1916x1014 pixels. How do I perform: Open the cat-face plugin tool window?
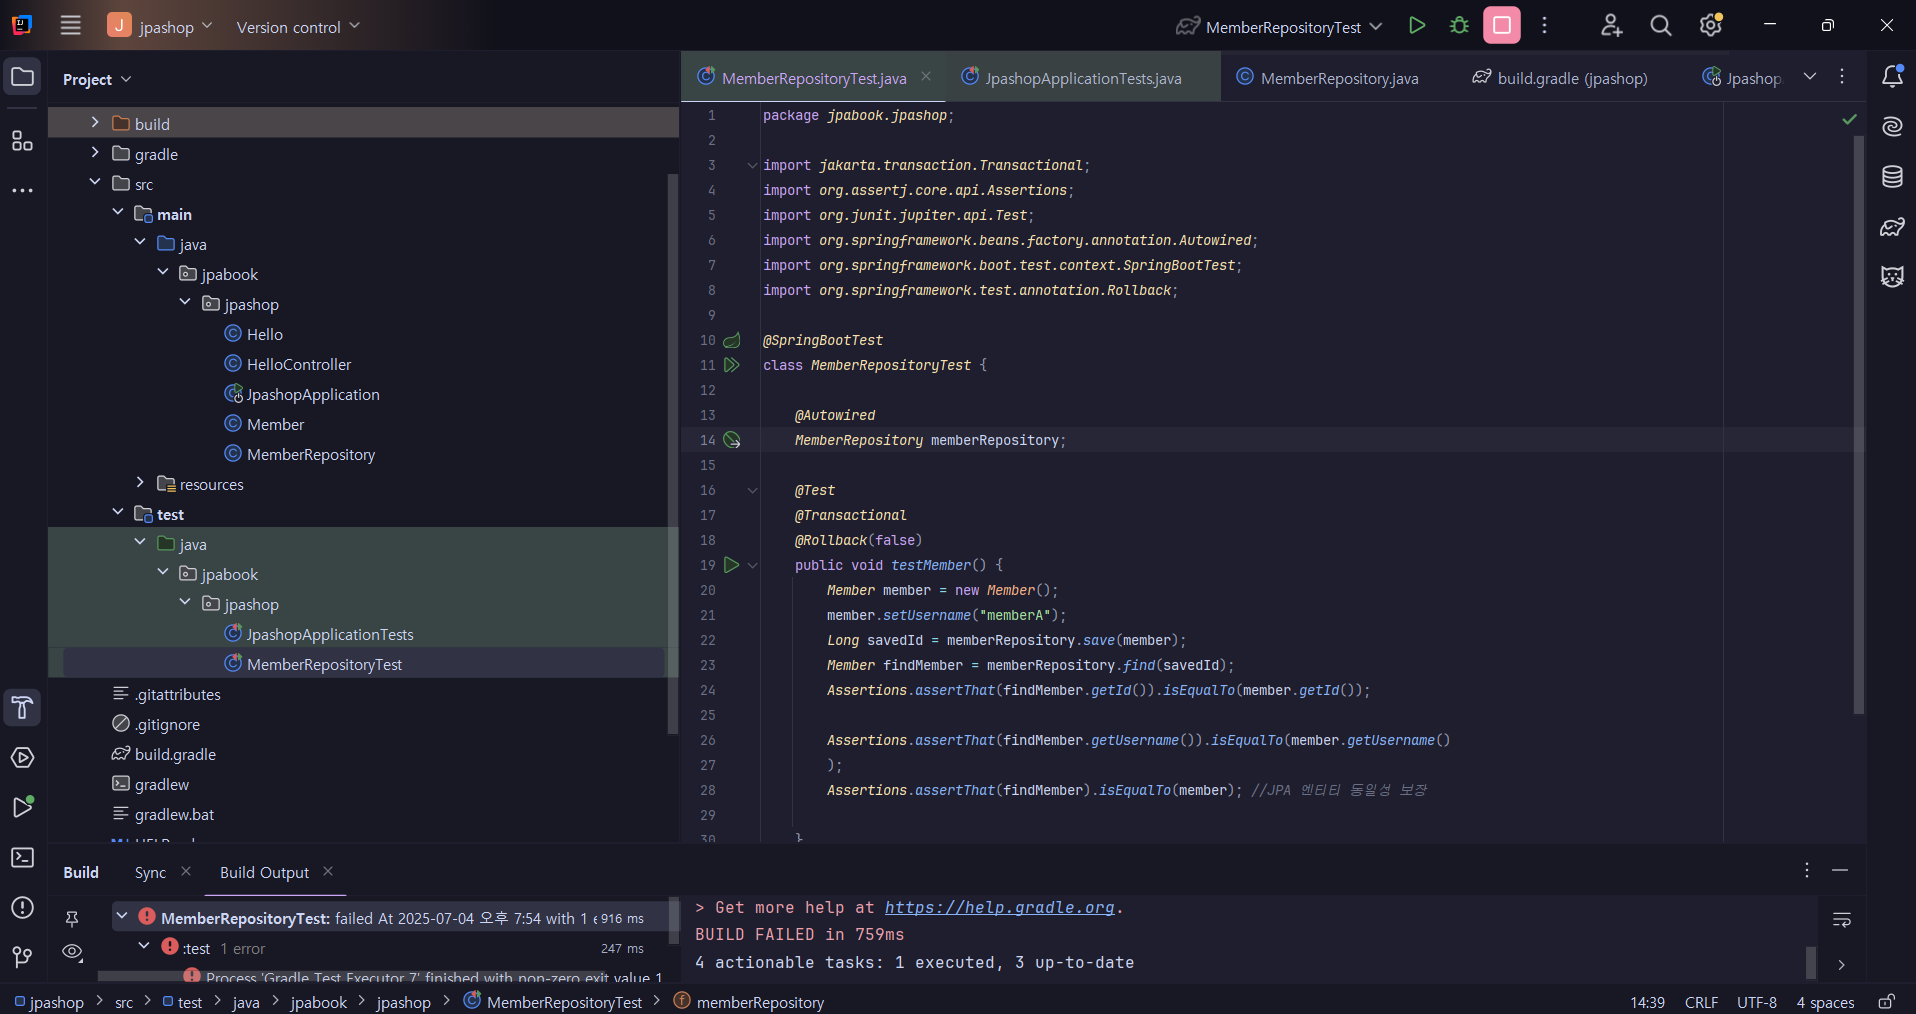1892,277
